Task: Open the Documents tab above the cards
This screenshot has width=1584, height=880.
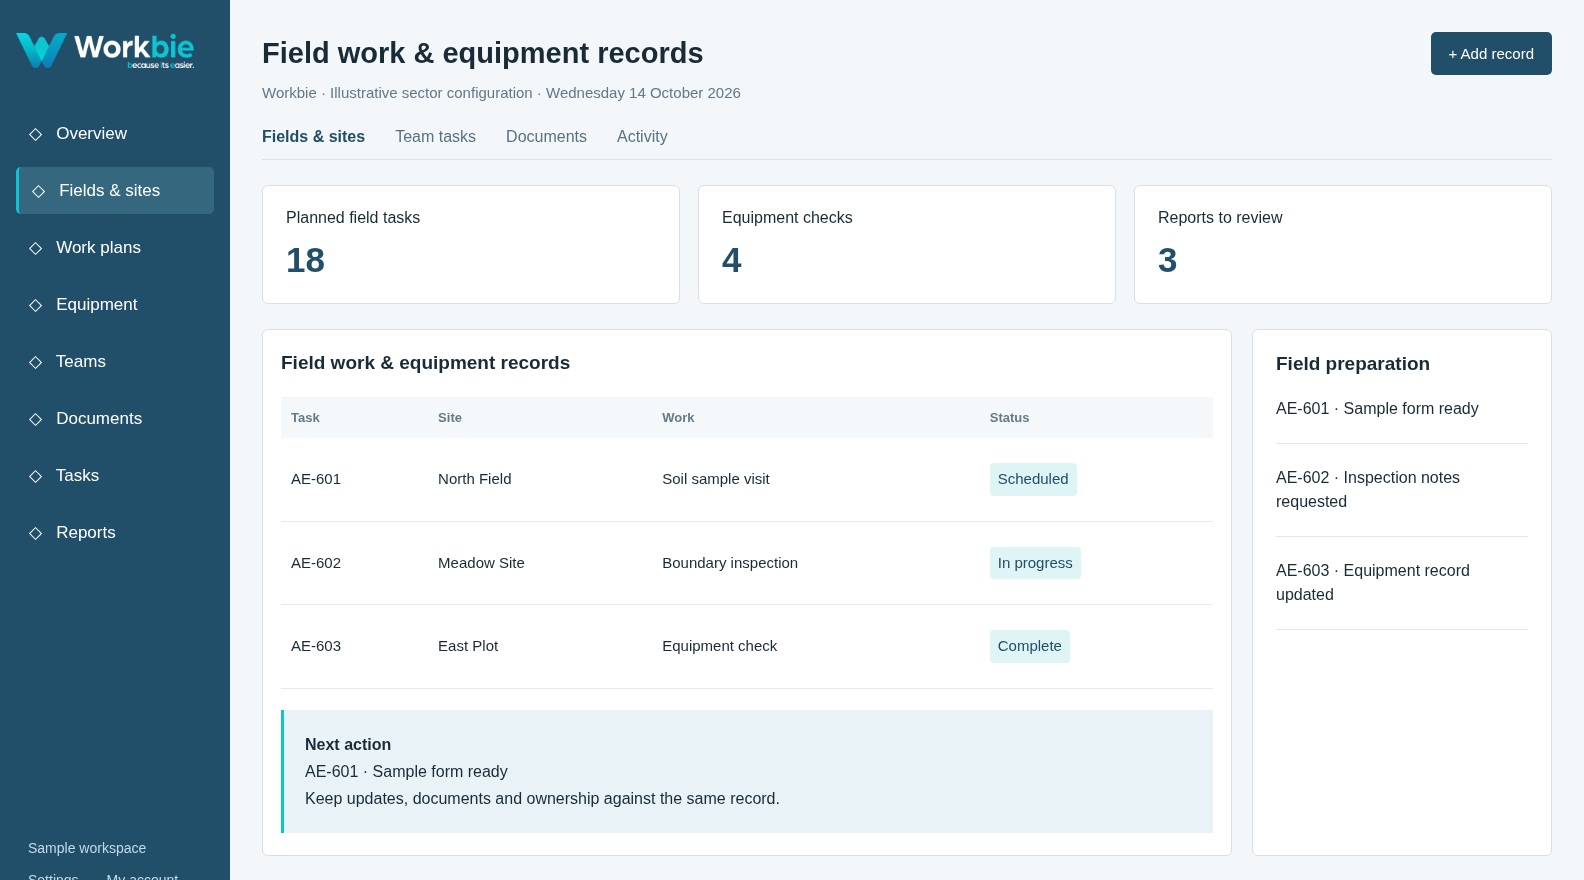Action: (x=546, y=136)
